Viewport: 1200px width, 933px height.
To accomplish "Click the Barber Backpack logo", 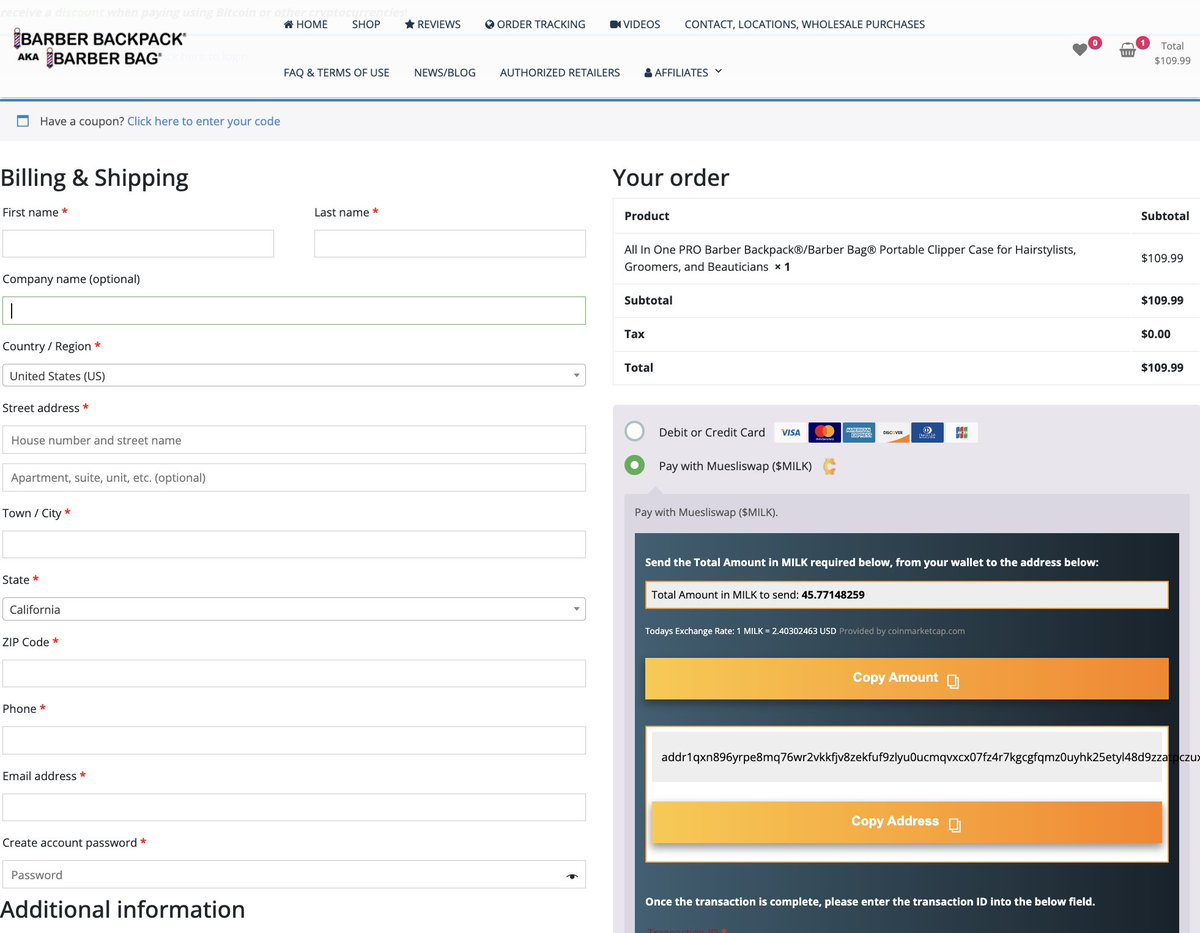I will pyautogui.click(x=100, y=48).
